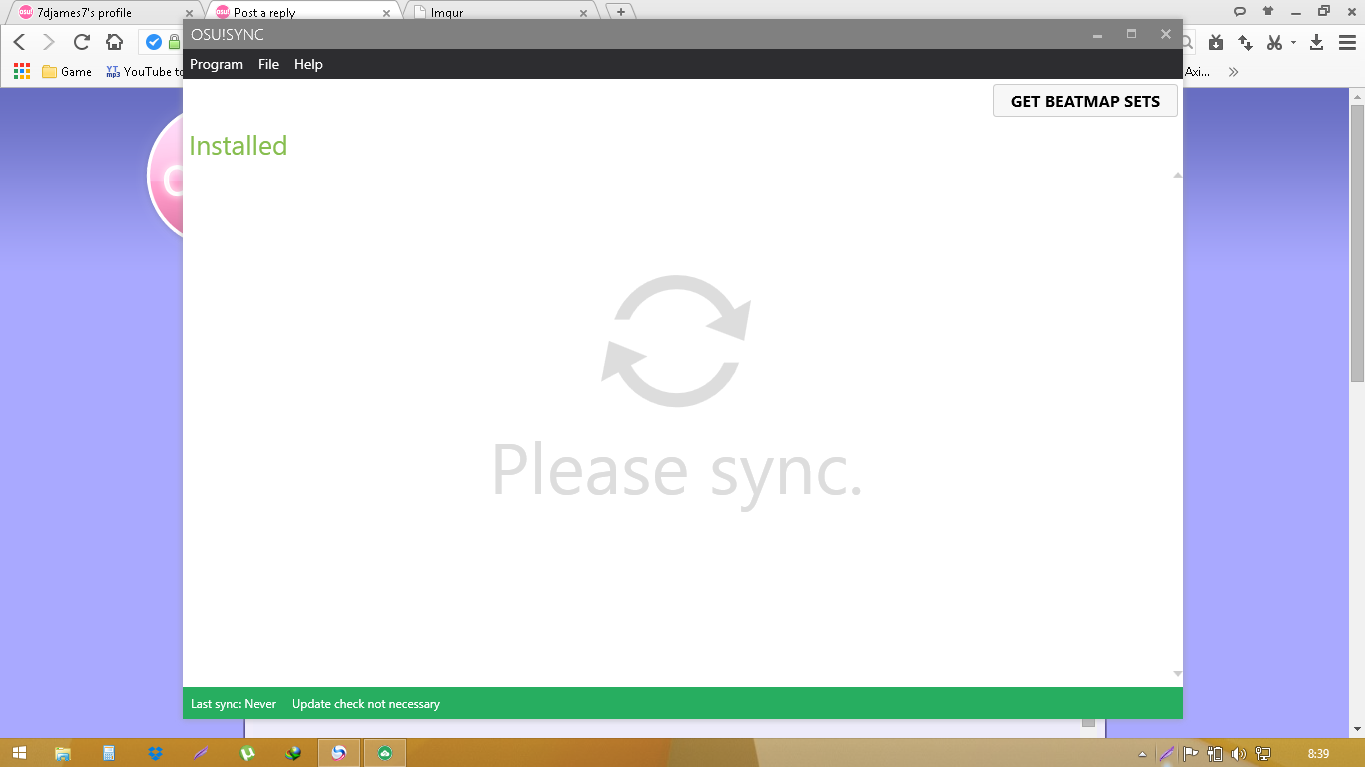Click the 8:39 taskbar clock

(1318, 754)
